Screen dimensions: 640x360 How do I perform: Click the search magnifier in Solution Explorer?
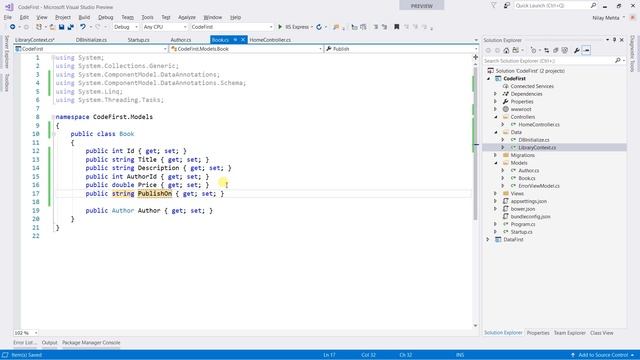pyautogui.click(x=618, y=61)
